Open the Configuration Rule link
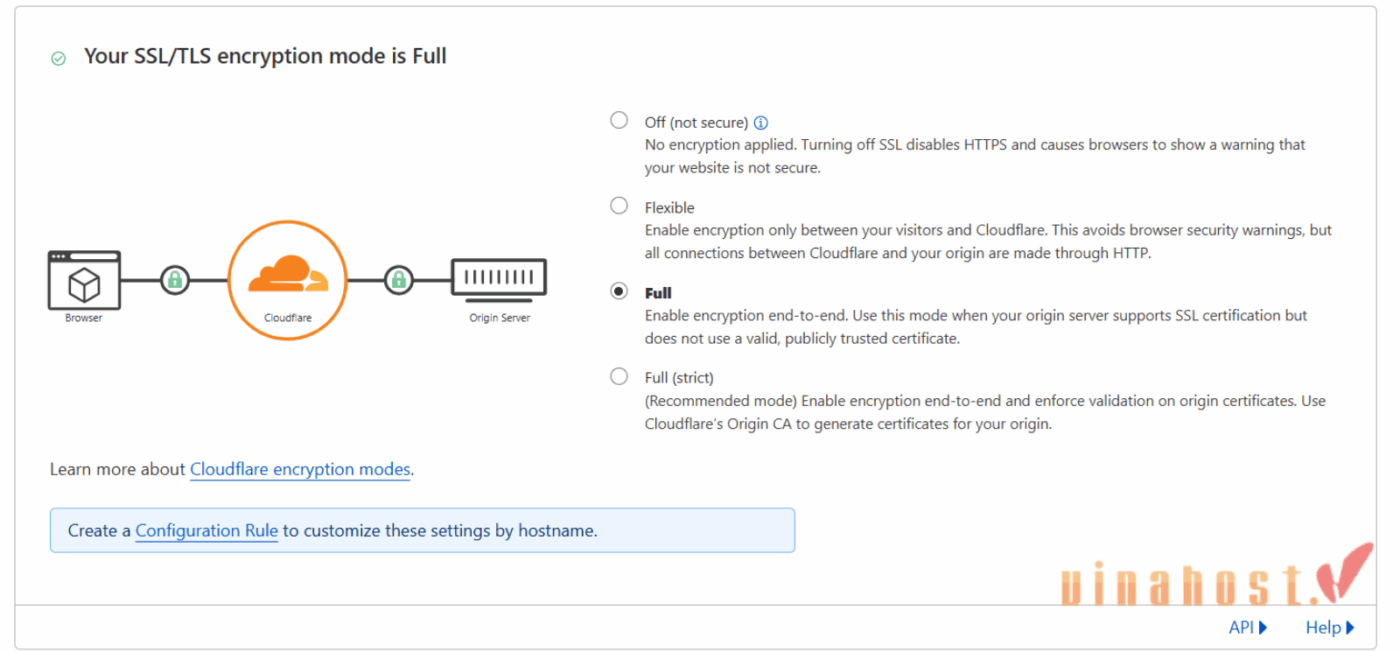Screen dimensions: 1400x652 click(206, 531)
